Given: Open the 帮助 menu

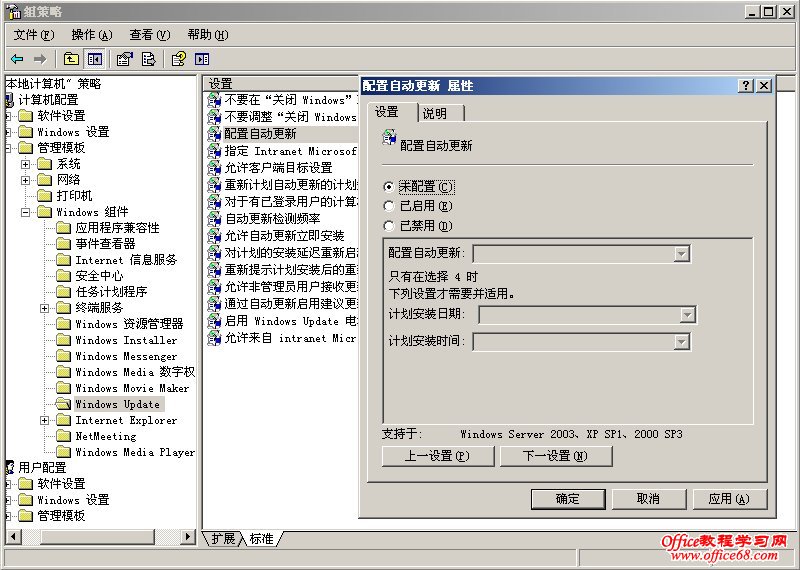Looking at the screenshot, I should (x=208, y=35).
